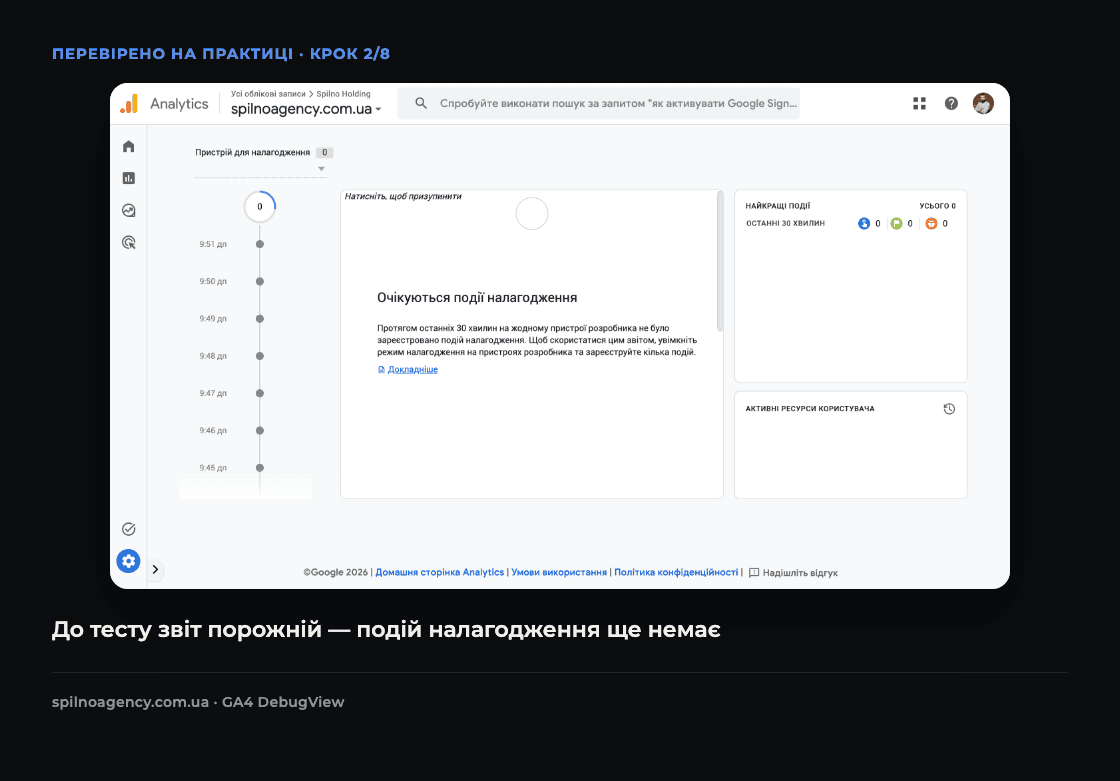
Task: Select the 9:46 дп timeline marker
Action: click(260, 430)
